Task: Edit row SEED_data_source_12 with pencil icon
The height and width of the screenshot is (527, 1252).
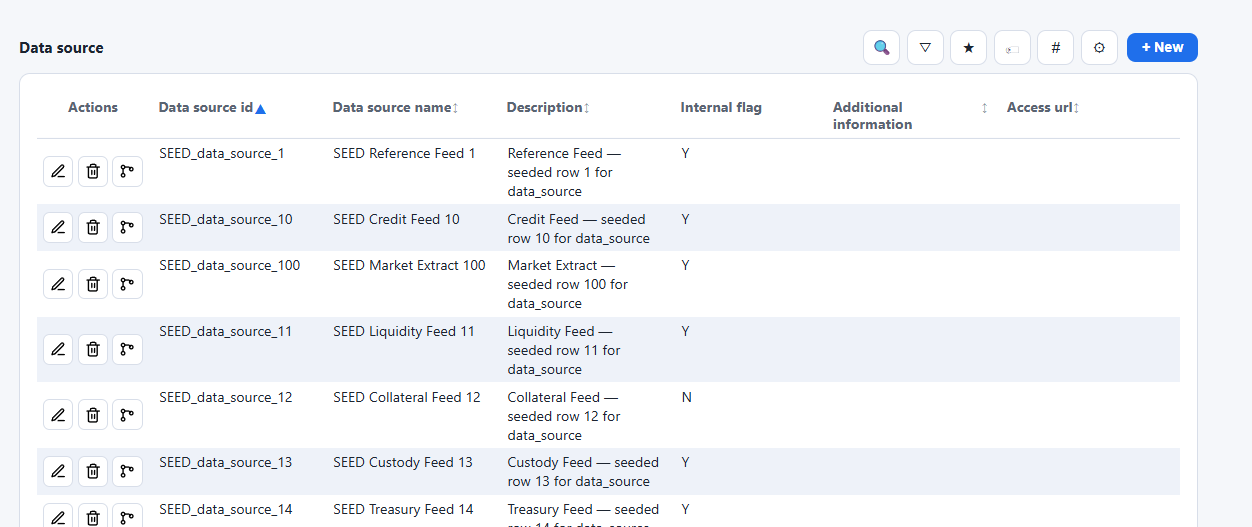Action: tap(58, 414)
